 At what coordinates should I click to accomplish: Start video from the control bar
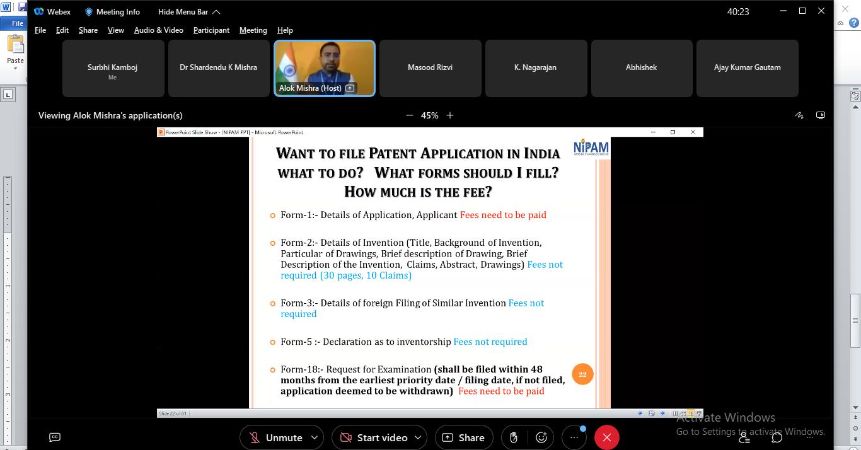coord(372,437)
